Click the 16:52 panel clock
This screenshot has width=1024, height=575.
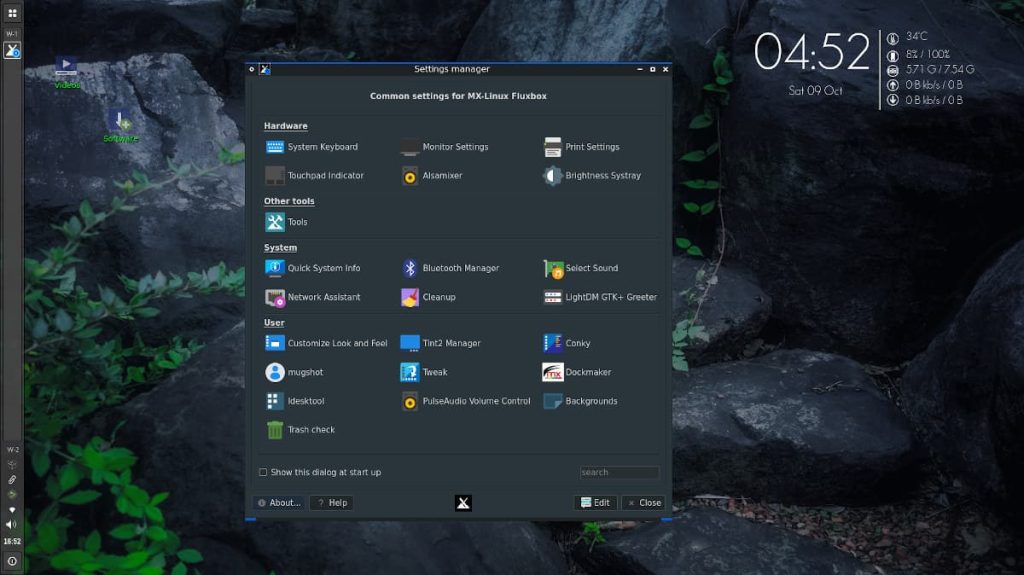pos(12,542)
